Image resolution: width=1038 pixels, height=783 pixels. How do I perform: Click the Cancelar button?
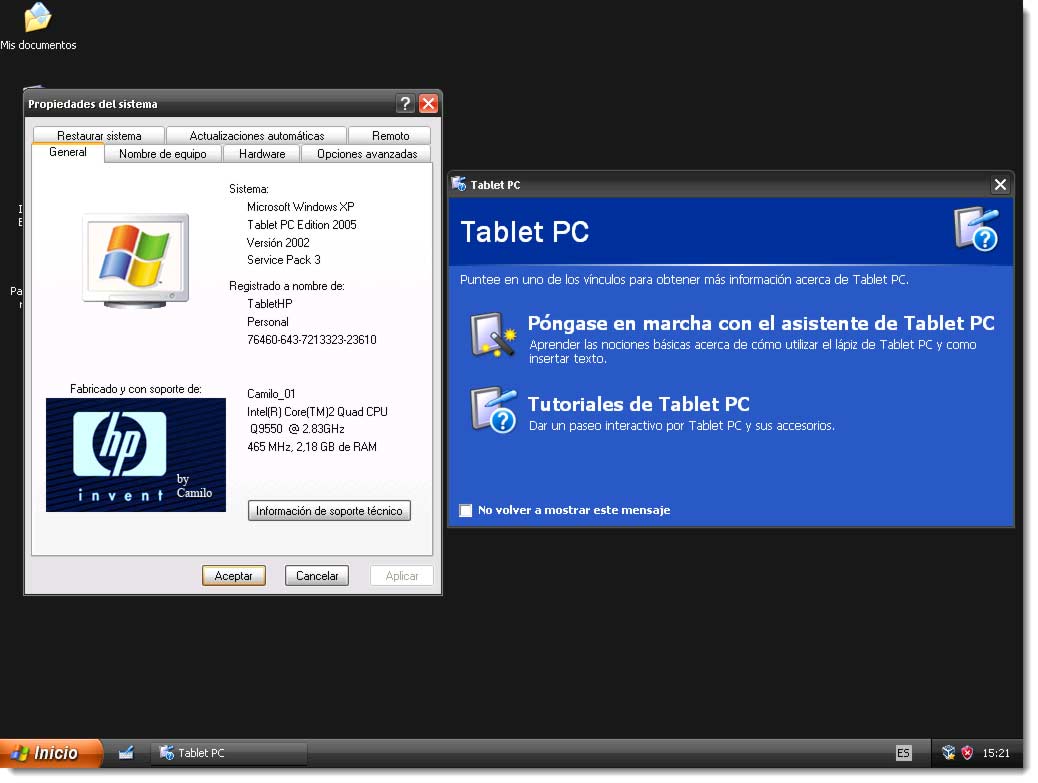point(317,576)
